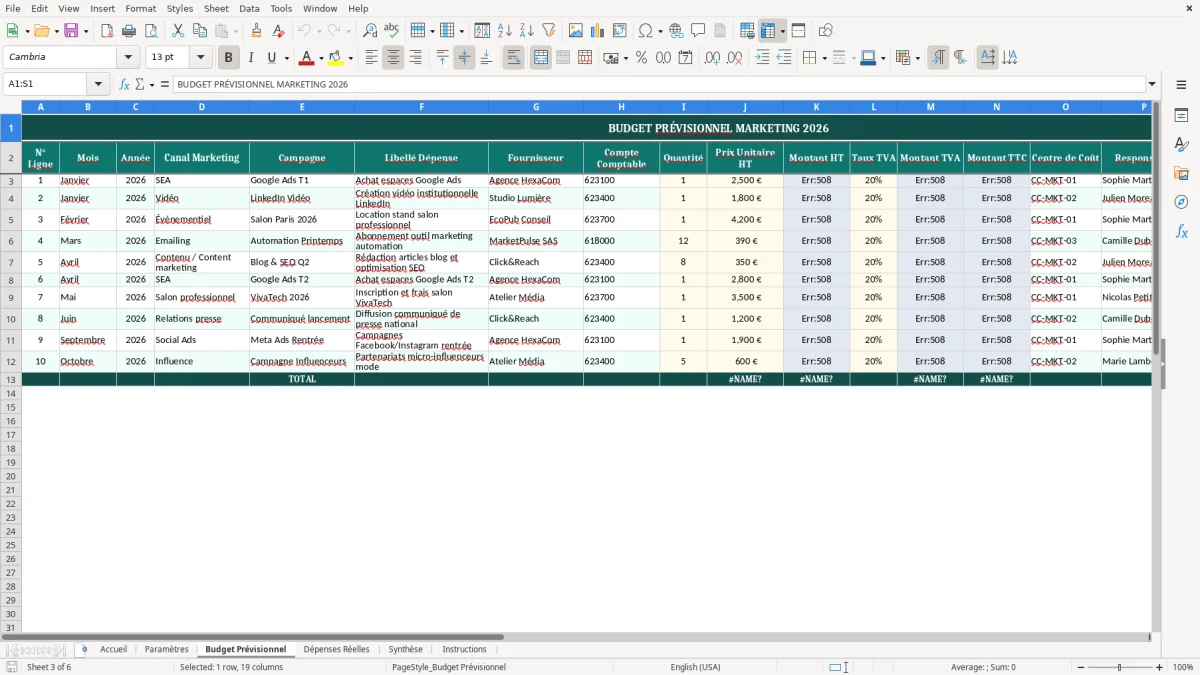Click the Add Decimal Place icon
Image resolution: width=1200 pixels, height=675 pixels.
tap(713, 58)
